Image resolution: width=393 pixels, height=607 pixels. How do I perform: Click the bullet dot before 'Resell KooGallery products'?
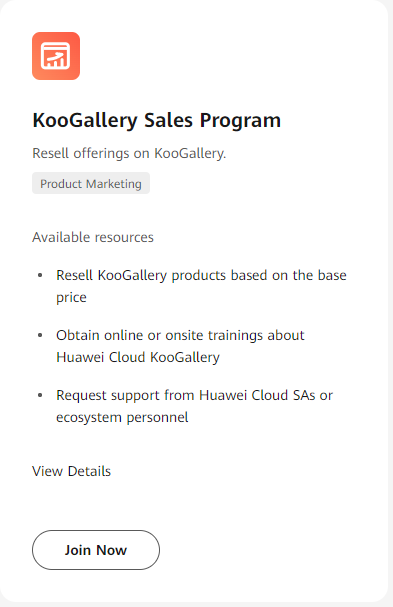coord(40,275)
